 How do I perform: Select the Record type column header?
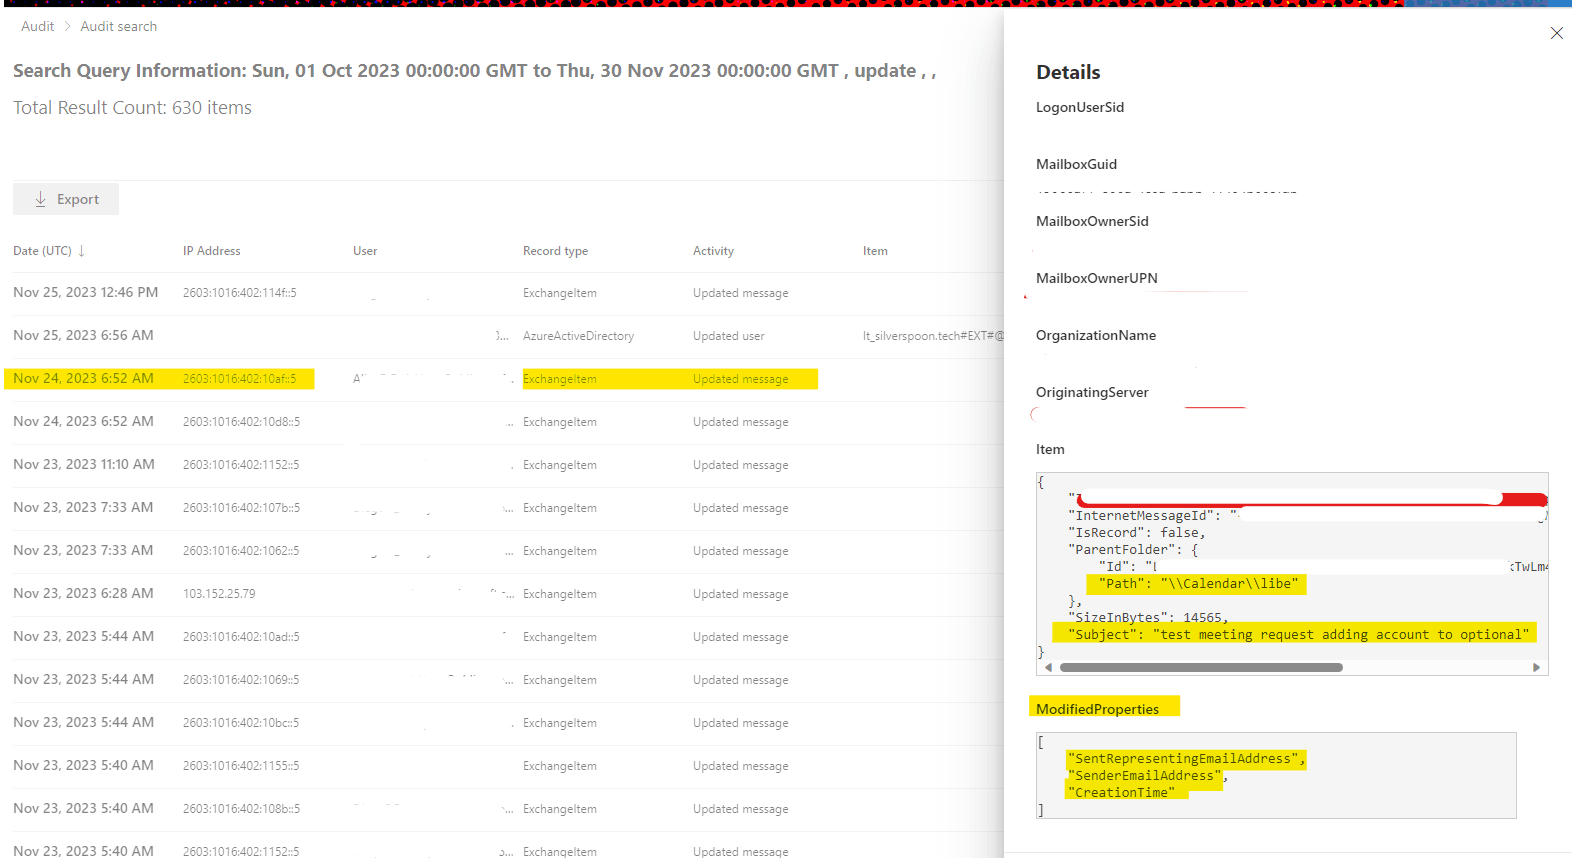tap(555, 251)
